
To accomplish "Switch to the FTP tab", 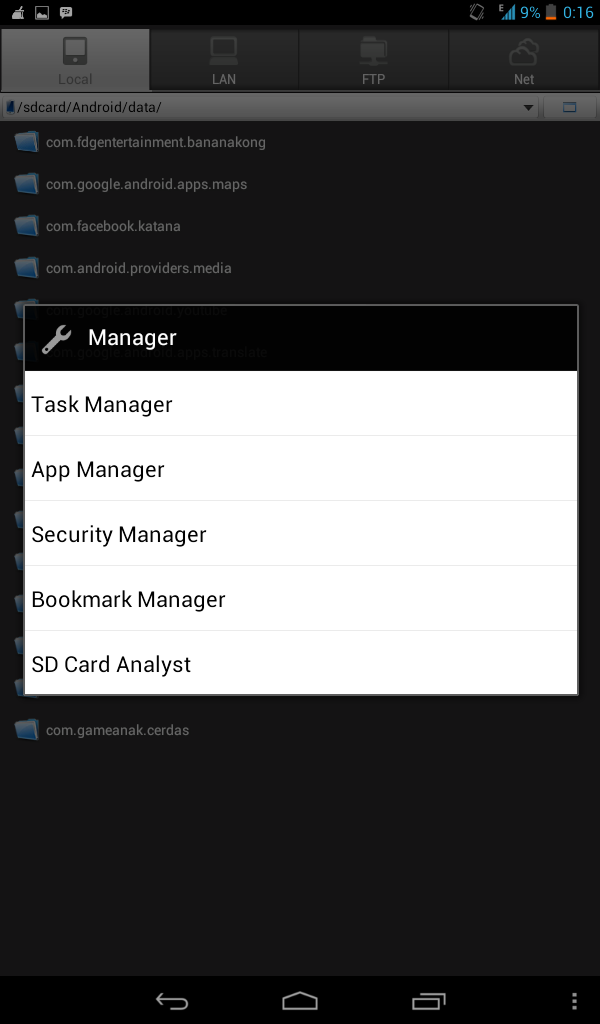I will pyautogui.click(x=374, y=59).
